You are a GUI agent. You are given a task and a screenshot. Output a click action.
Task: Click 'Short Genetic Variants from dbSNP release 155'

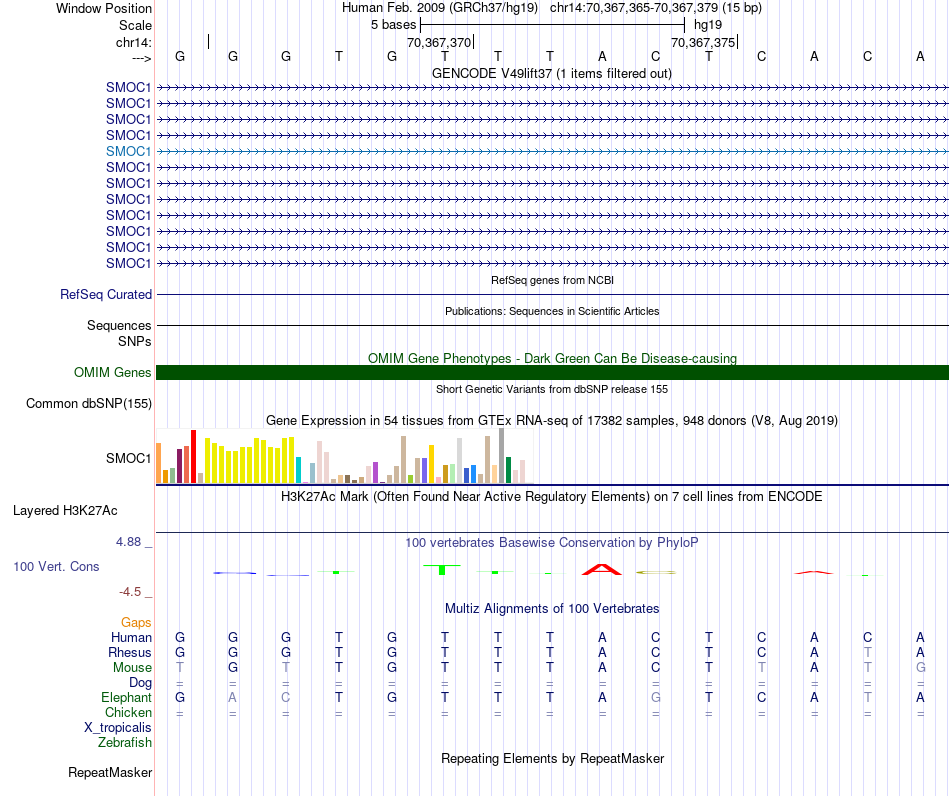[x=552, y=390]
